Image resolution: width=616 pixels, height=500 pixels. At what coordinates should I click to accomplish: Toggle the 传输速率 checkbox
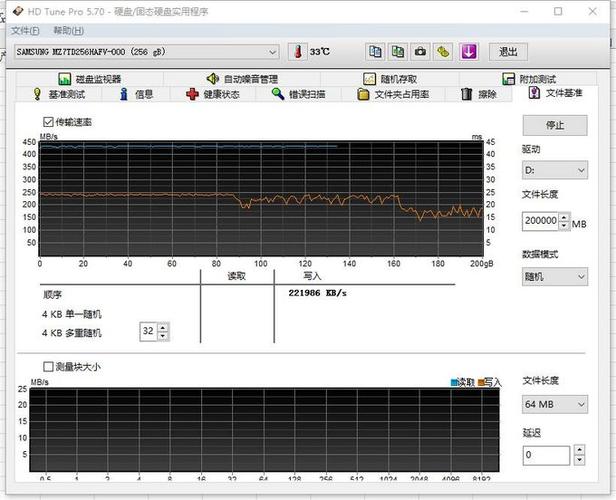coord(48,122)
